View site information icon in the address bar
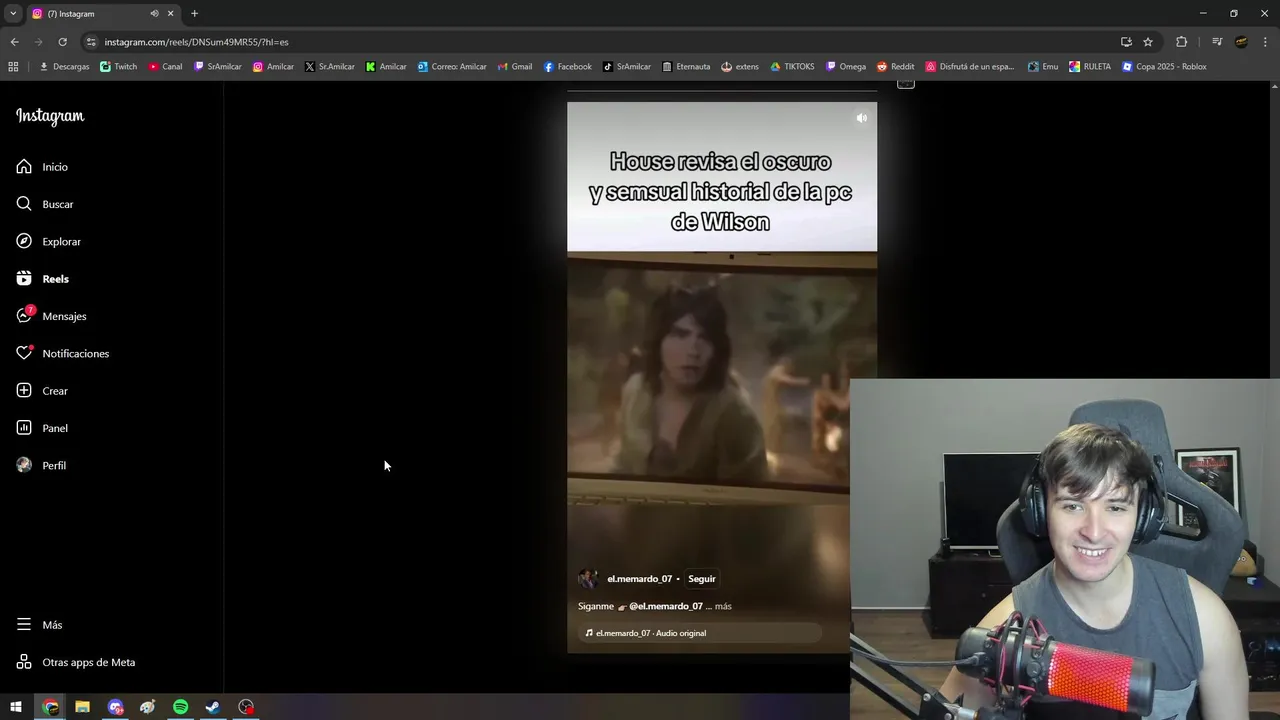Screen dimensions: 1280x720 click(x=91, y=42)
